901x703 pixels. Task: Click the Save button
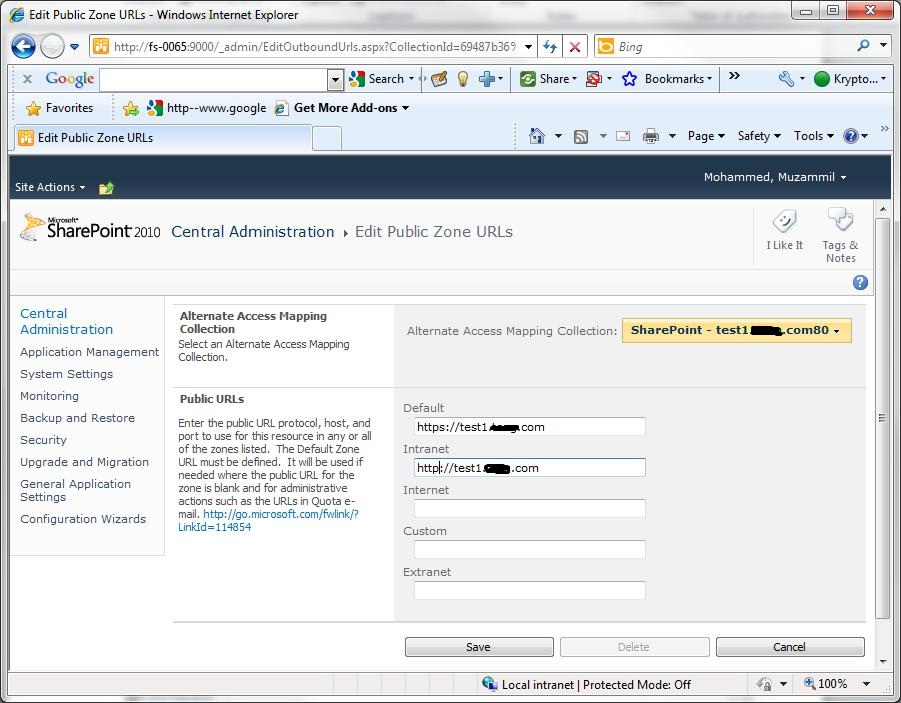tap(479, 647)
